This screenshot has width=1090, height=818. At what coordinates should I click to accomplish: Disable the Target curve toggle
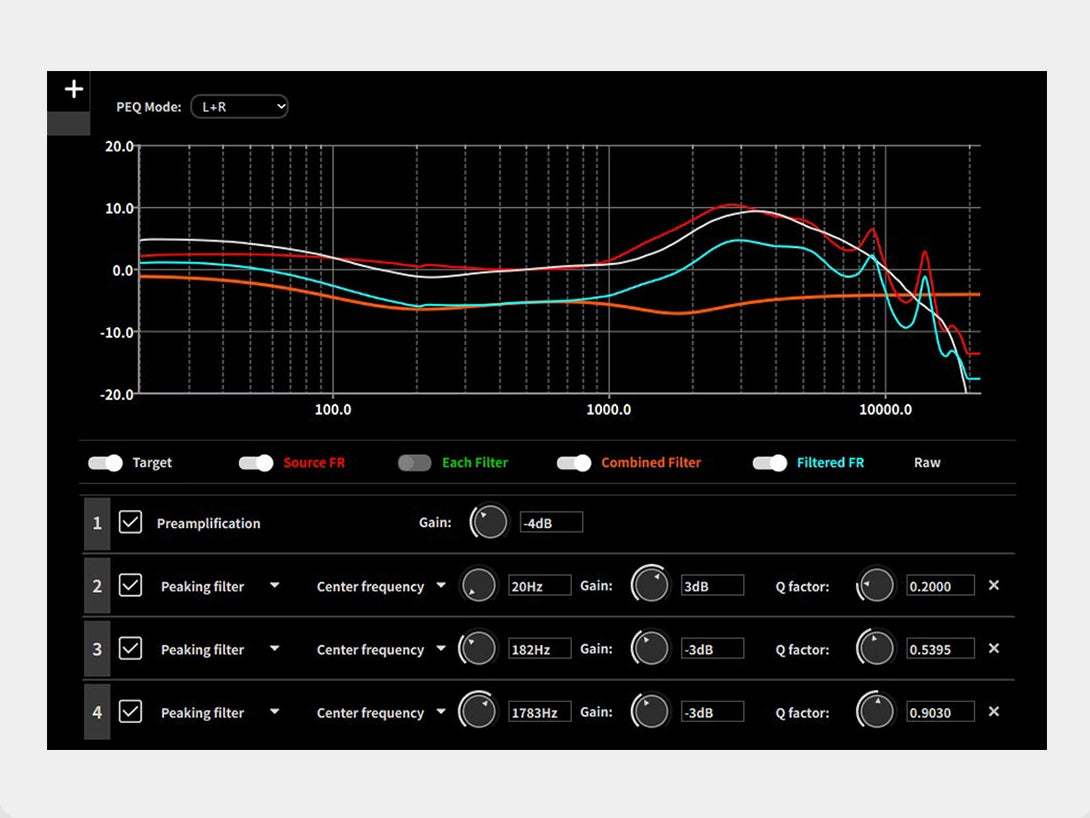click(x=105, y=463)
